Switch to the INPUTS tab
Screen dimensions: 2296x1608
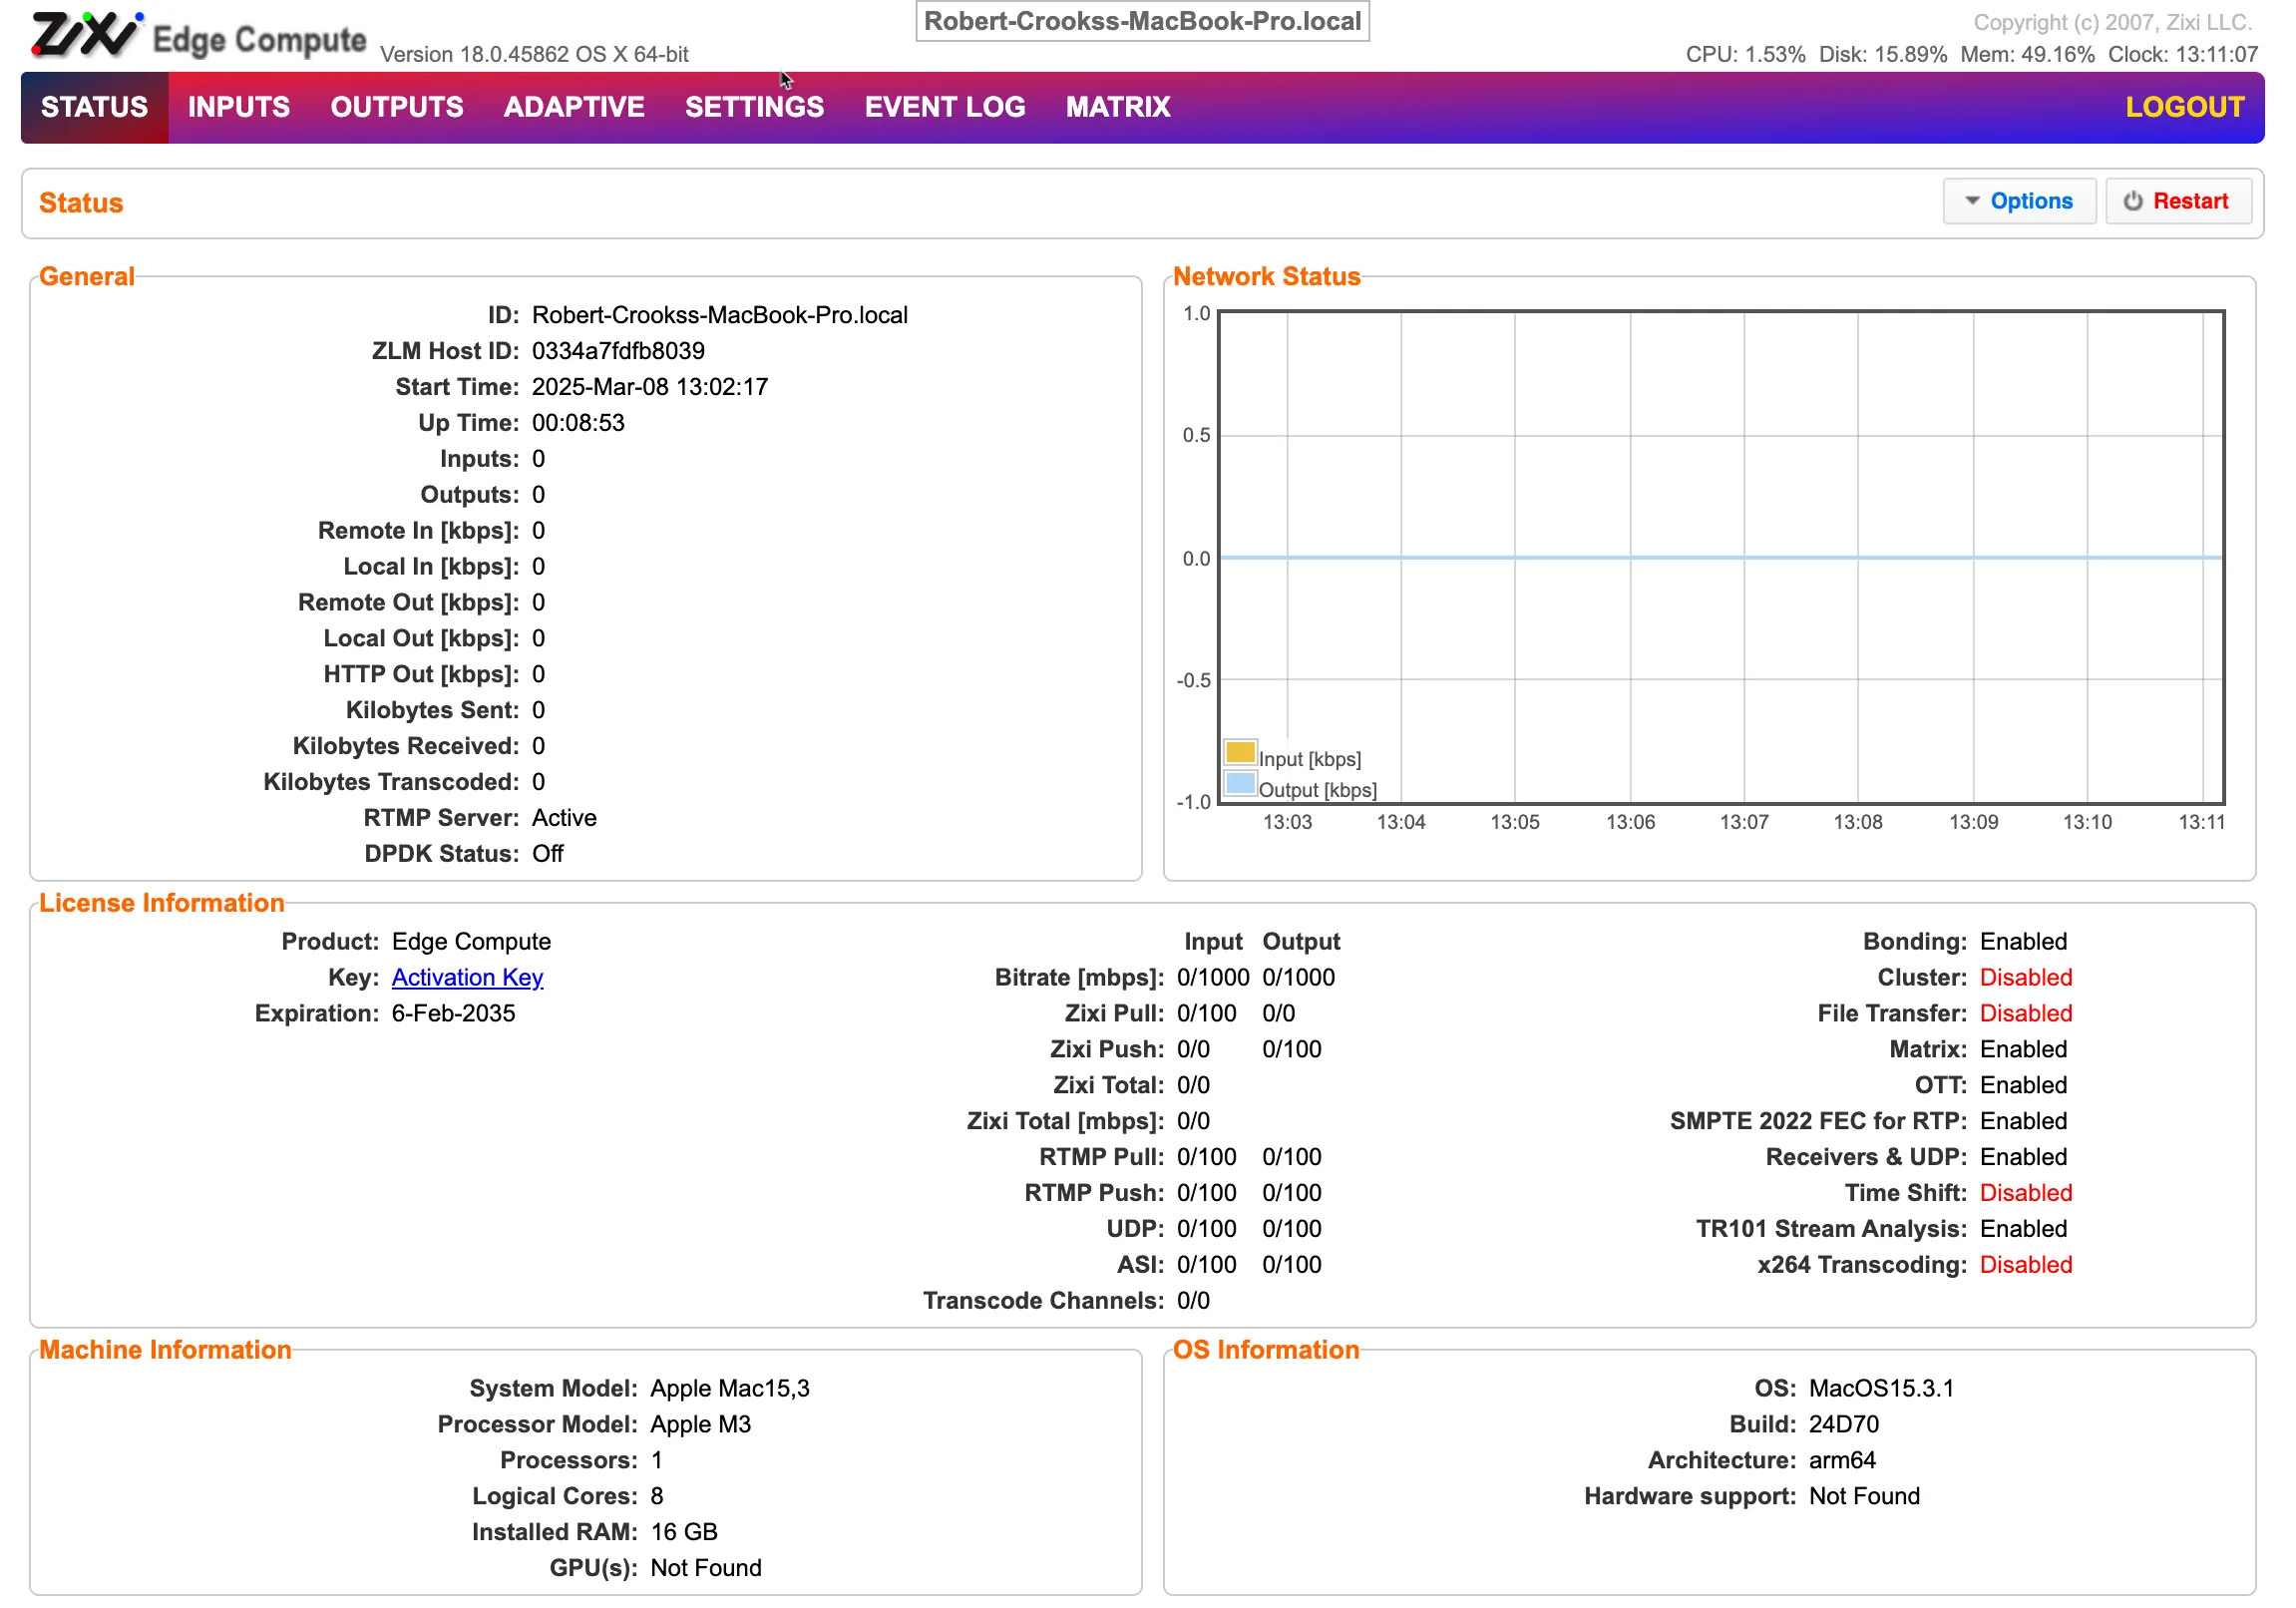(x=240, y=108)
